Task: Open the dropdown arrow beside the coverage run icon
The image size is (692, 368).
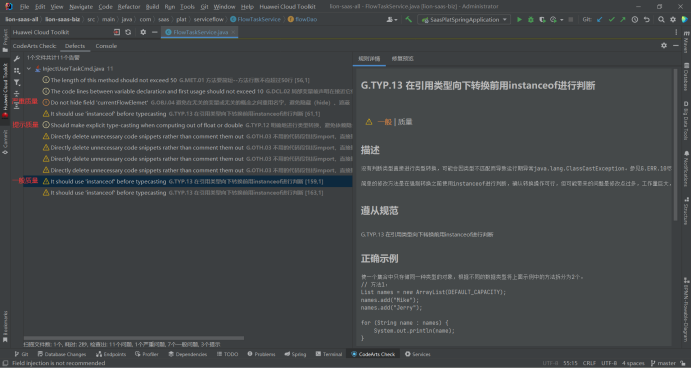Action: point(561,20)
